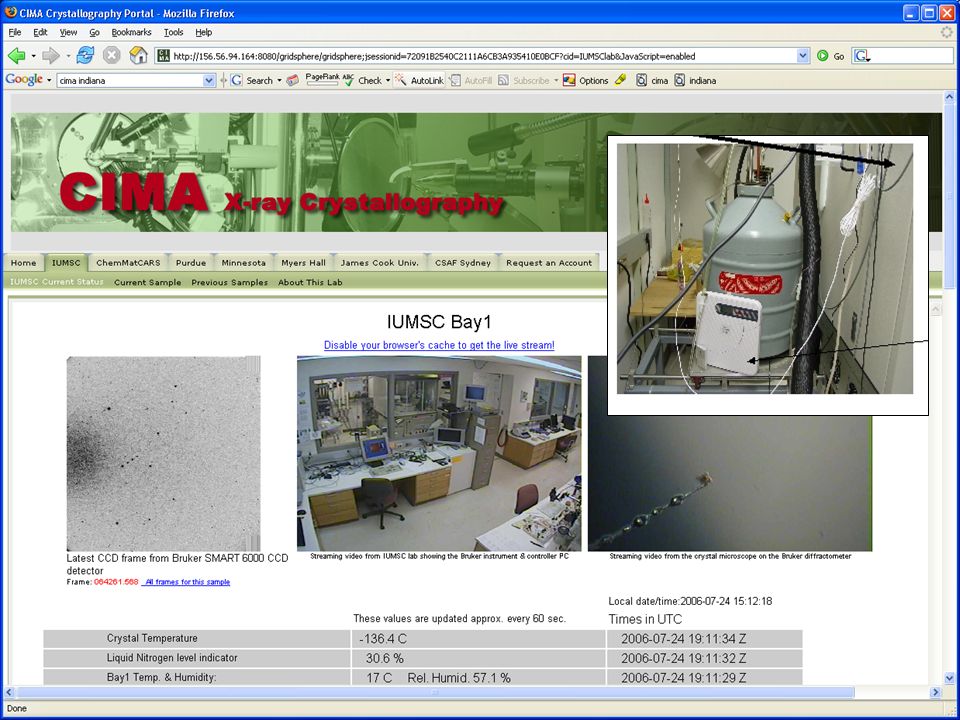Open the Search button dropdown arrow

[279, 80]
